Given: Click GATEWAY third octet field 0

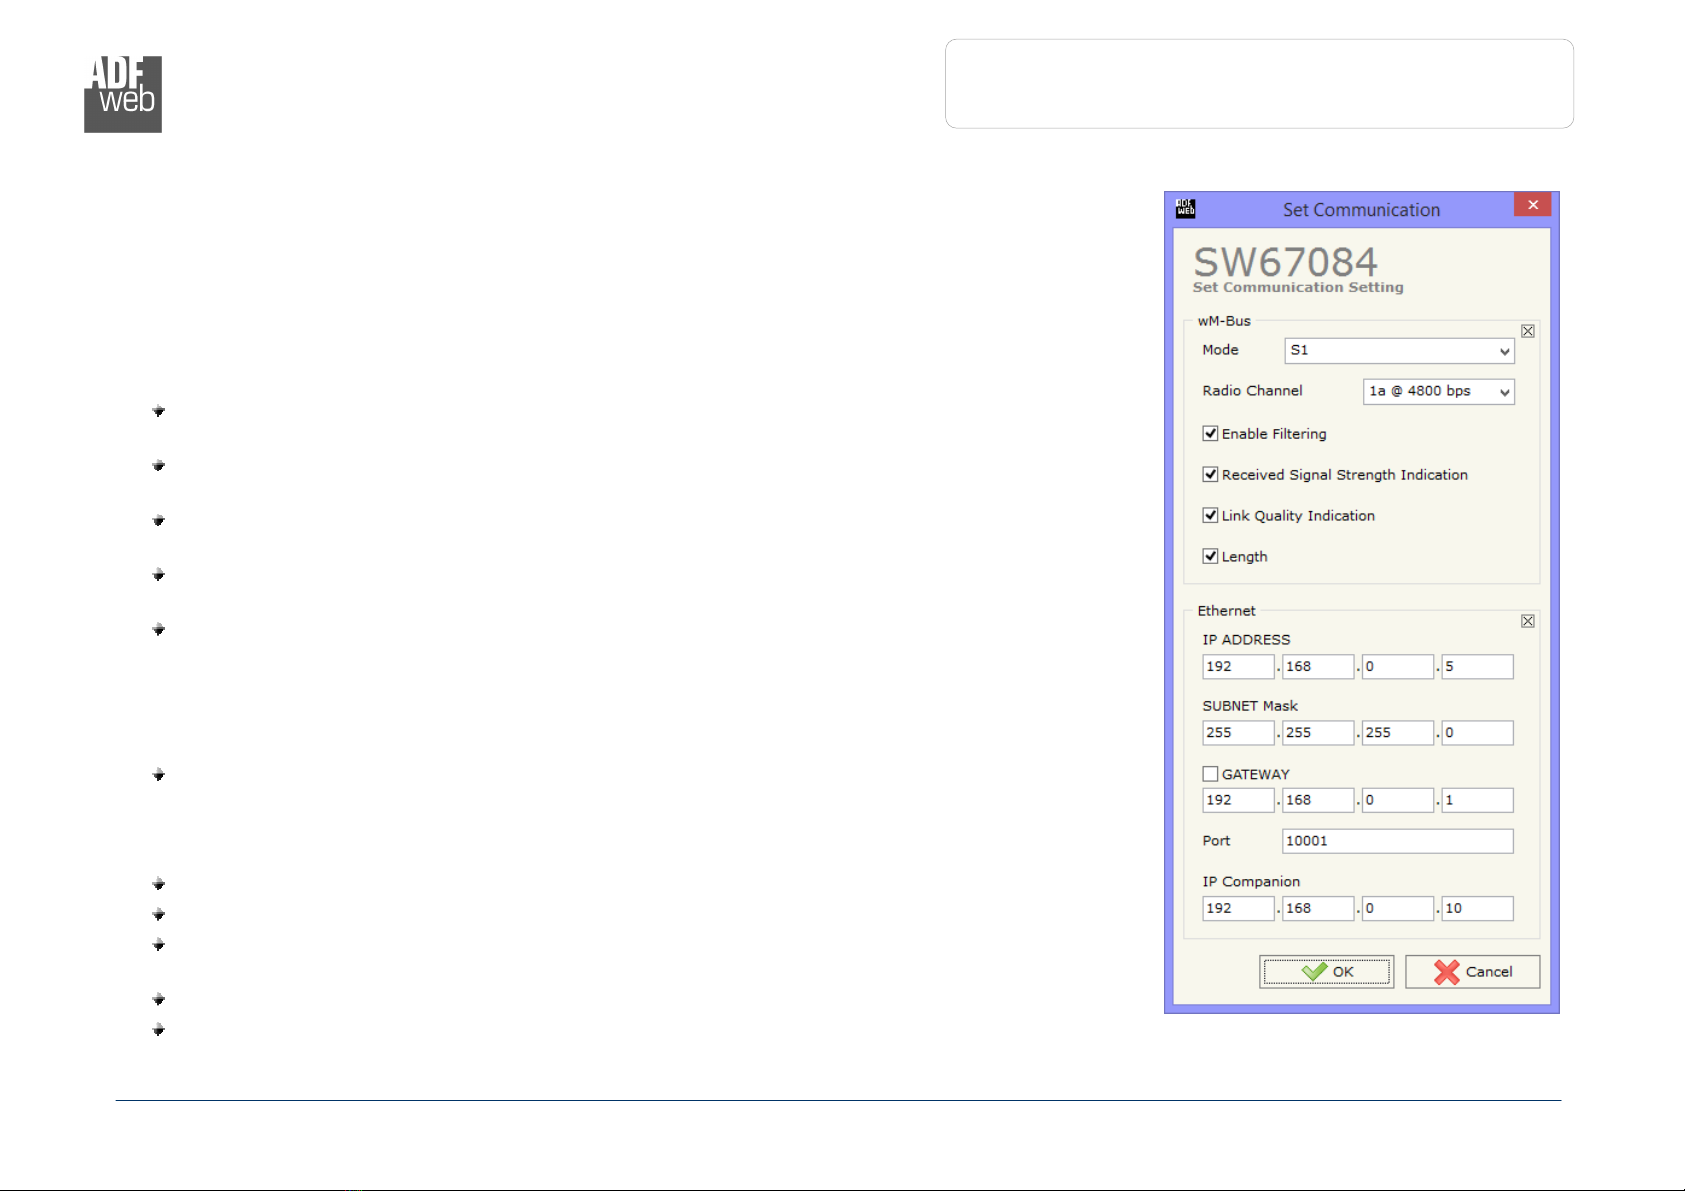Looking at the screenshot, I should tap(1398, 800).
